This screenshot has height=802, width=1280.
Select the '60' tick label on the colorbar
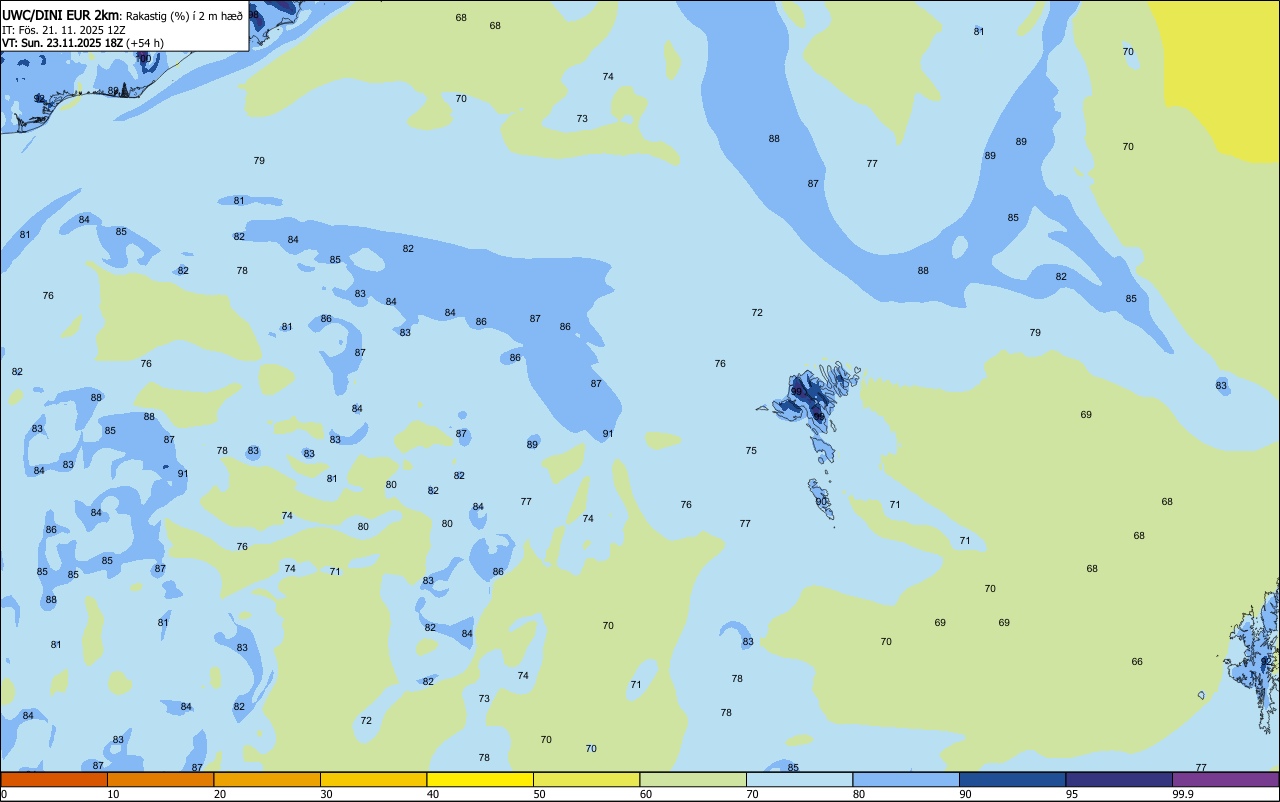(x=646, y=794)
